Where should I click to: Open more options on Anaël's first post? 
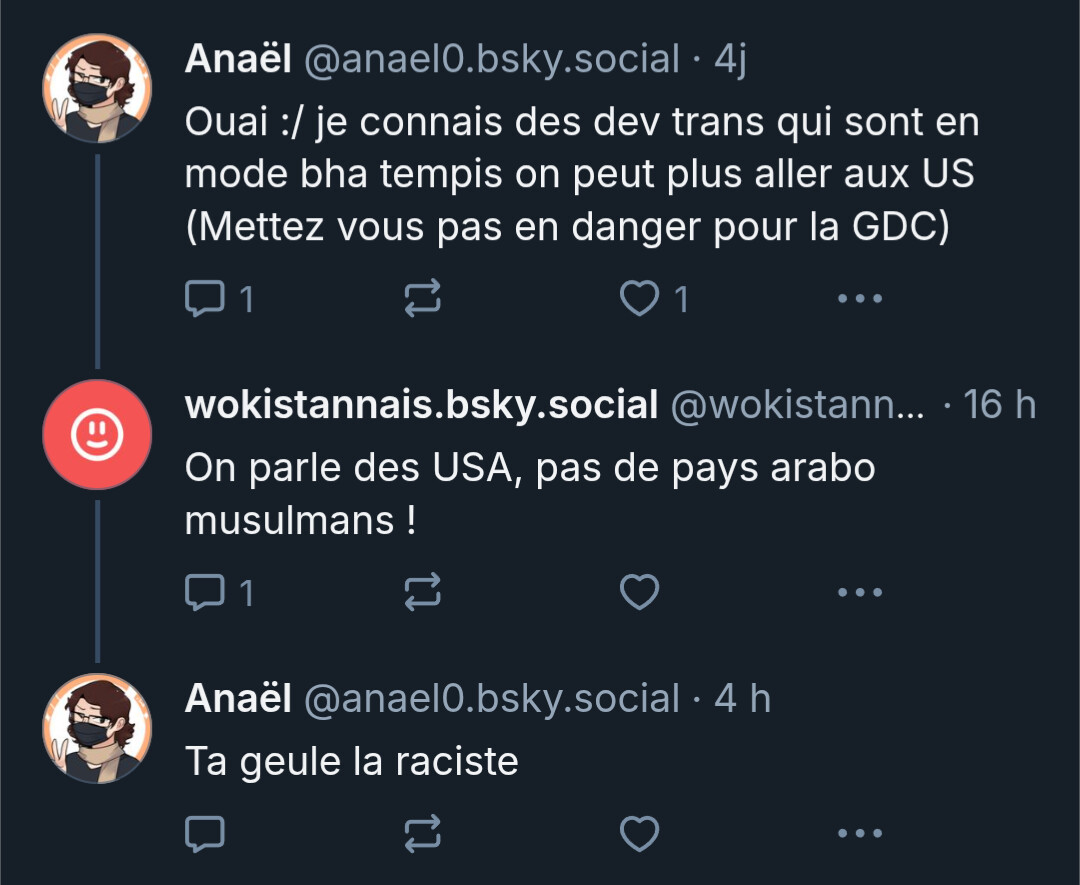pyautogui.click(x=860, y=298)
